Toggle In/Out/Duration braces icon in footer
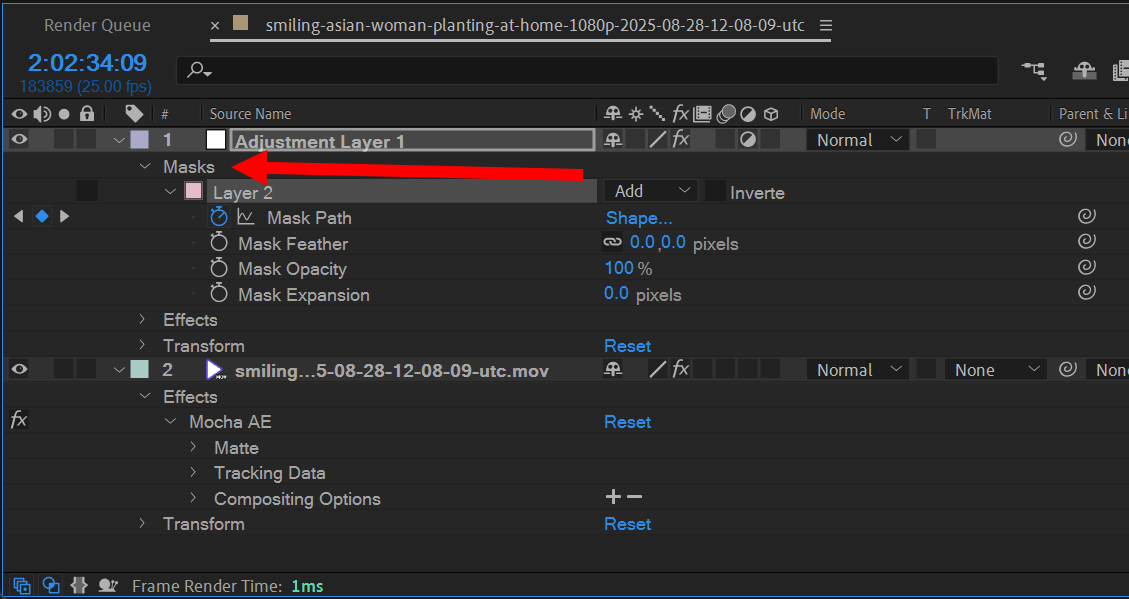Image resolution: width=1129 pixels, height=599 pixels. 78,586
